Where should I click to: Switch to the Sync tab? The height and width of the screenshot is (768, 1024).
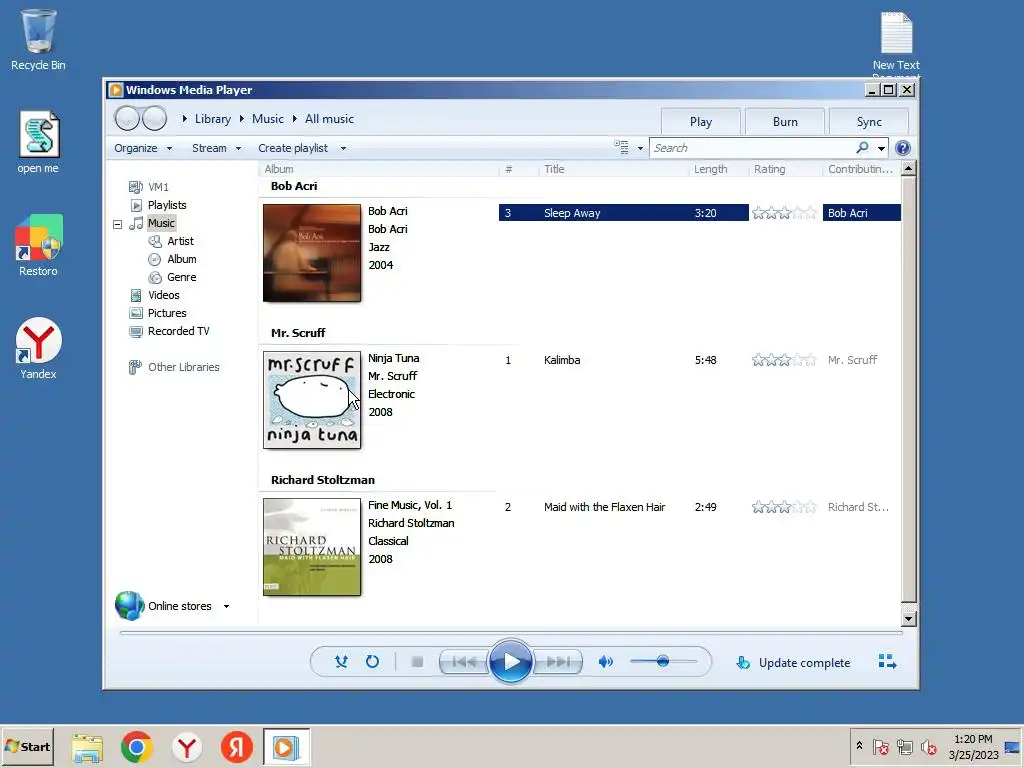[x=869, y=121]
